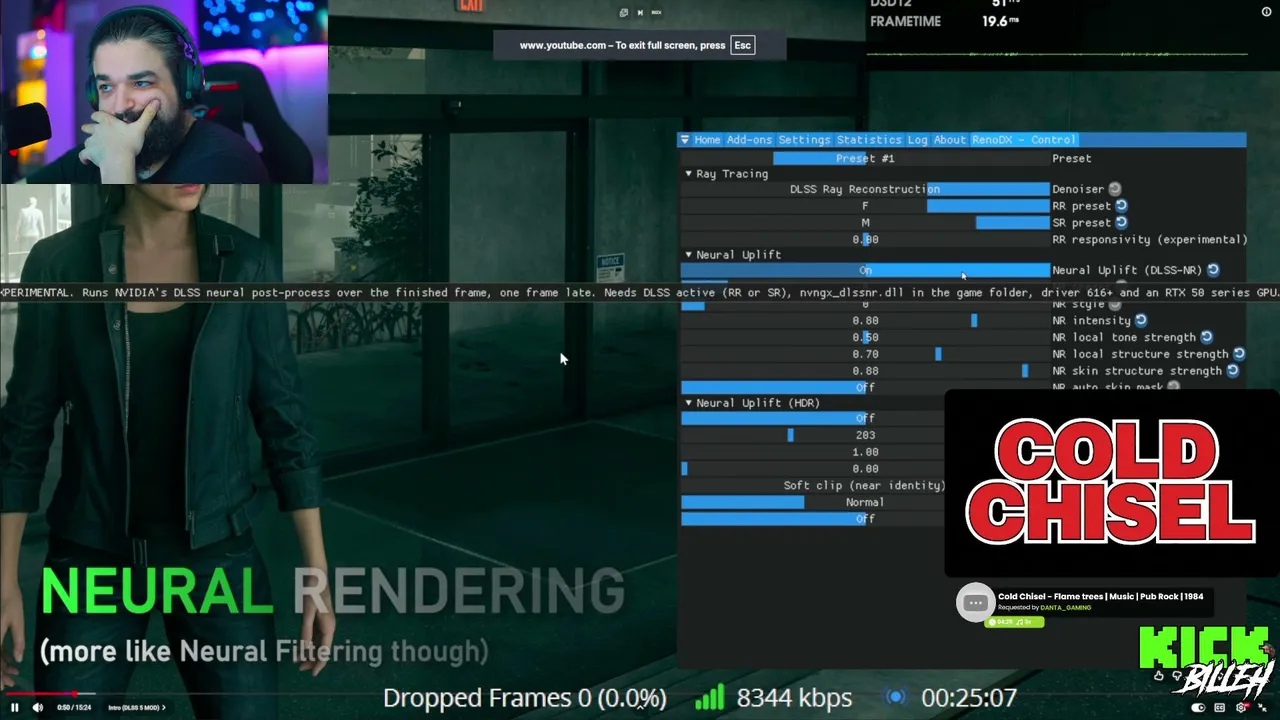The image size is (1280, 720).
Task: Reset Neural Uplift (DLSS-NR) to default
Action: click(x=1213, y=270)
